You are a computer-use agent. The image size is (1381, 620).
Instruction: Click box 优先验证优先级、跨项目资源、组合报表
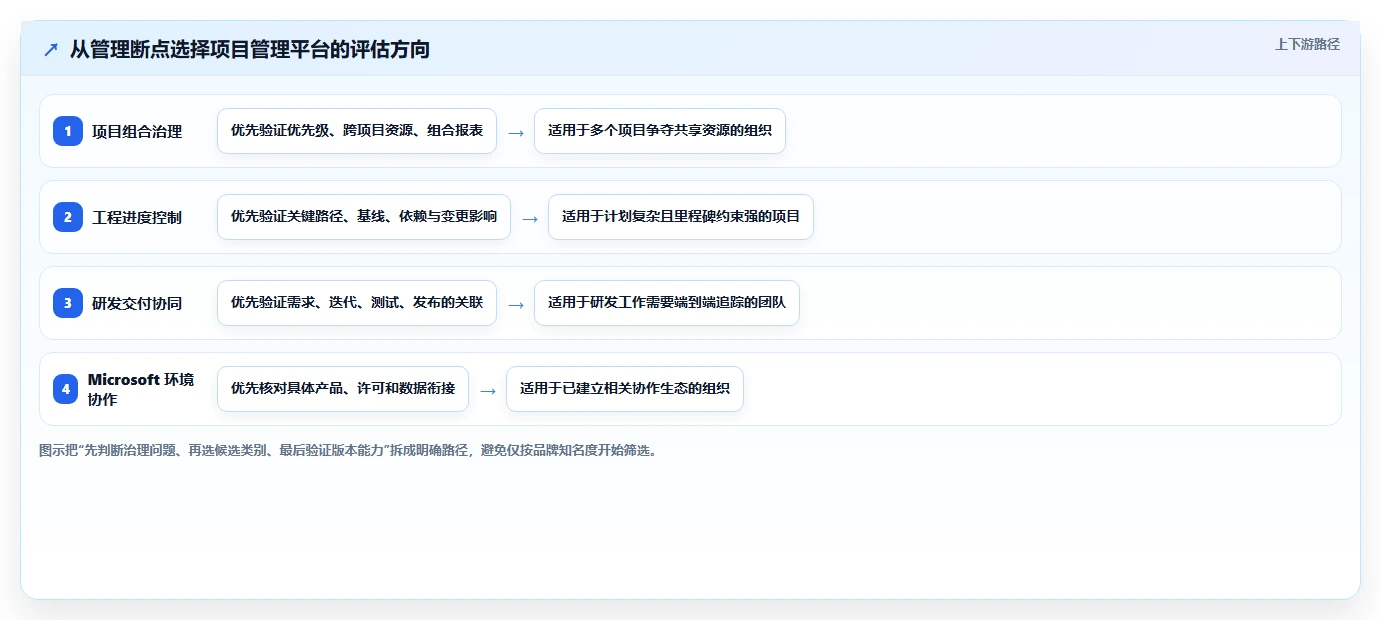357,131
